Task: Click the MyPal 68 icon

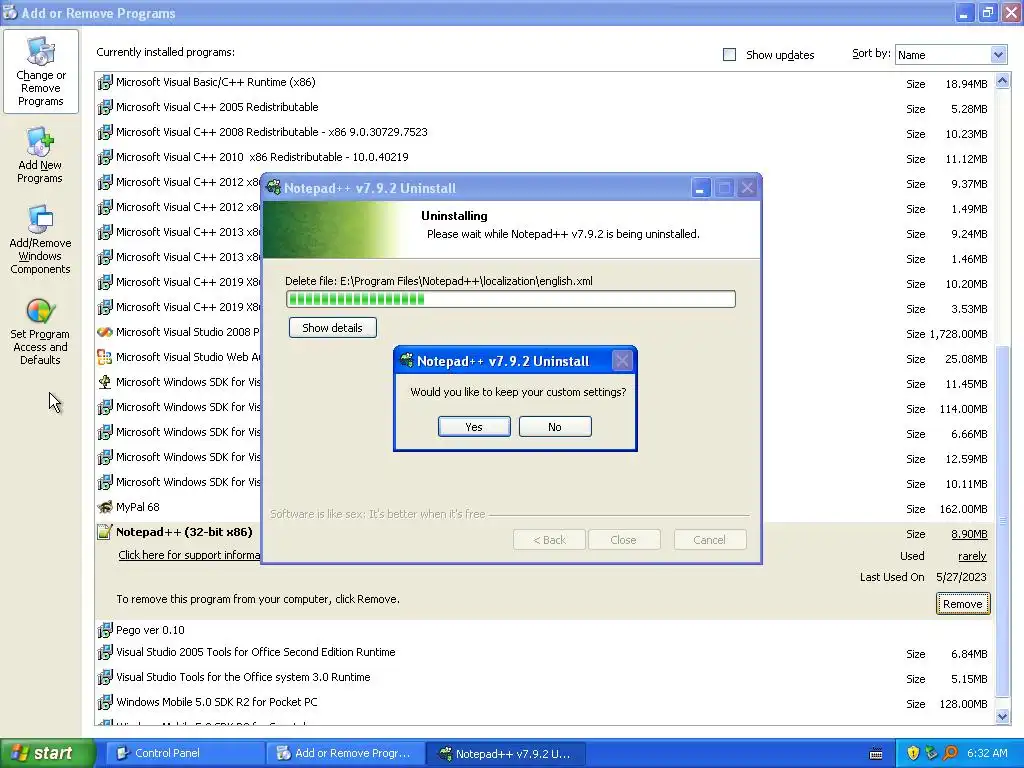Action: pos(104,507)
